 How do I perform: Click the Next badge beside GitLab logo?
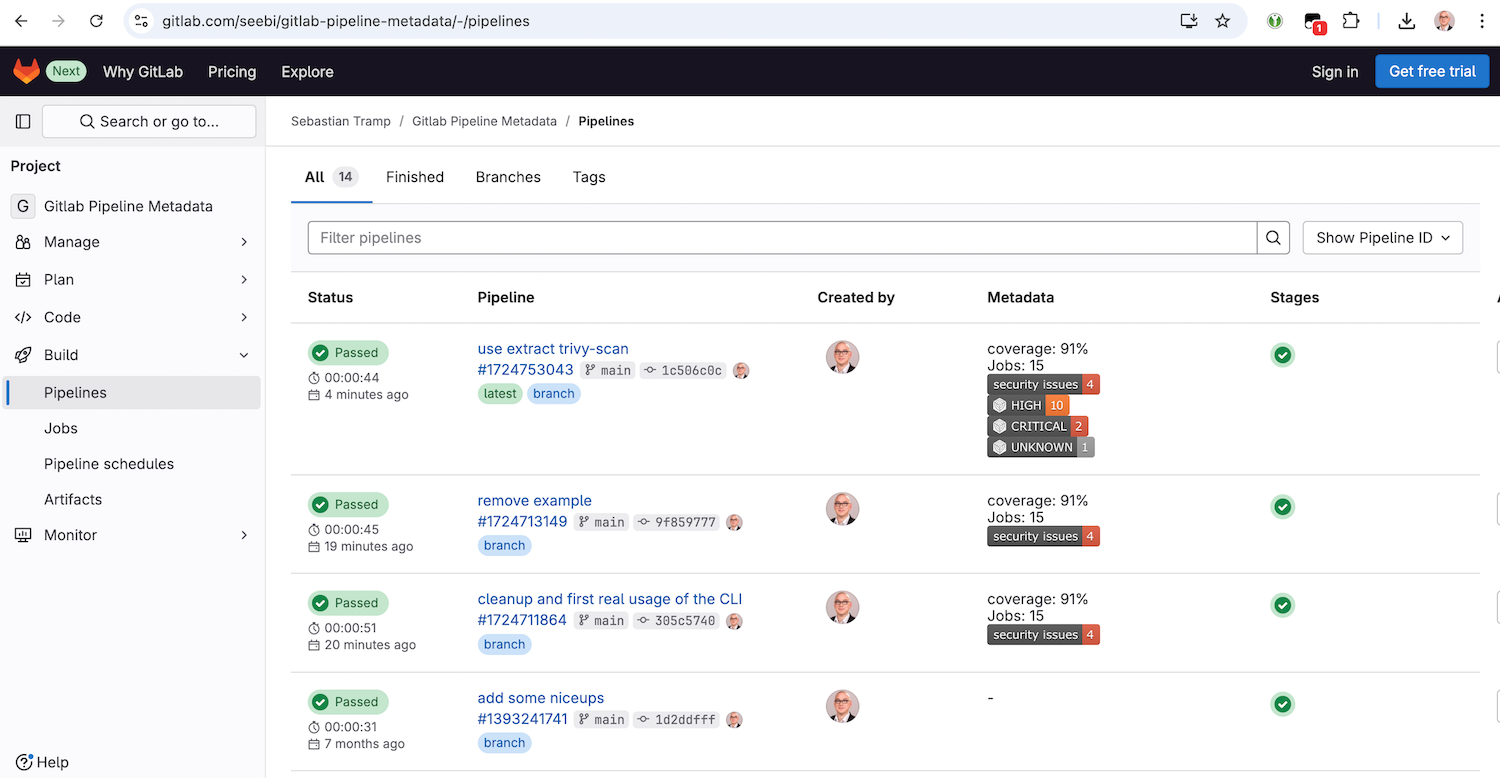click(x=67, y=71)
